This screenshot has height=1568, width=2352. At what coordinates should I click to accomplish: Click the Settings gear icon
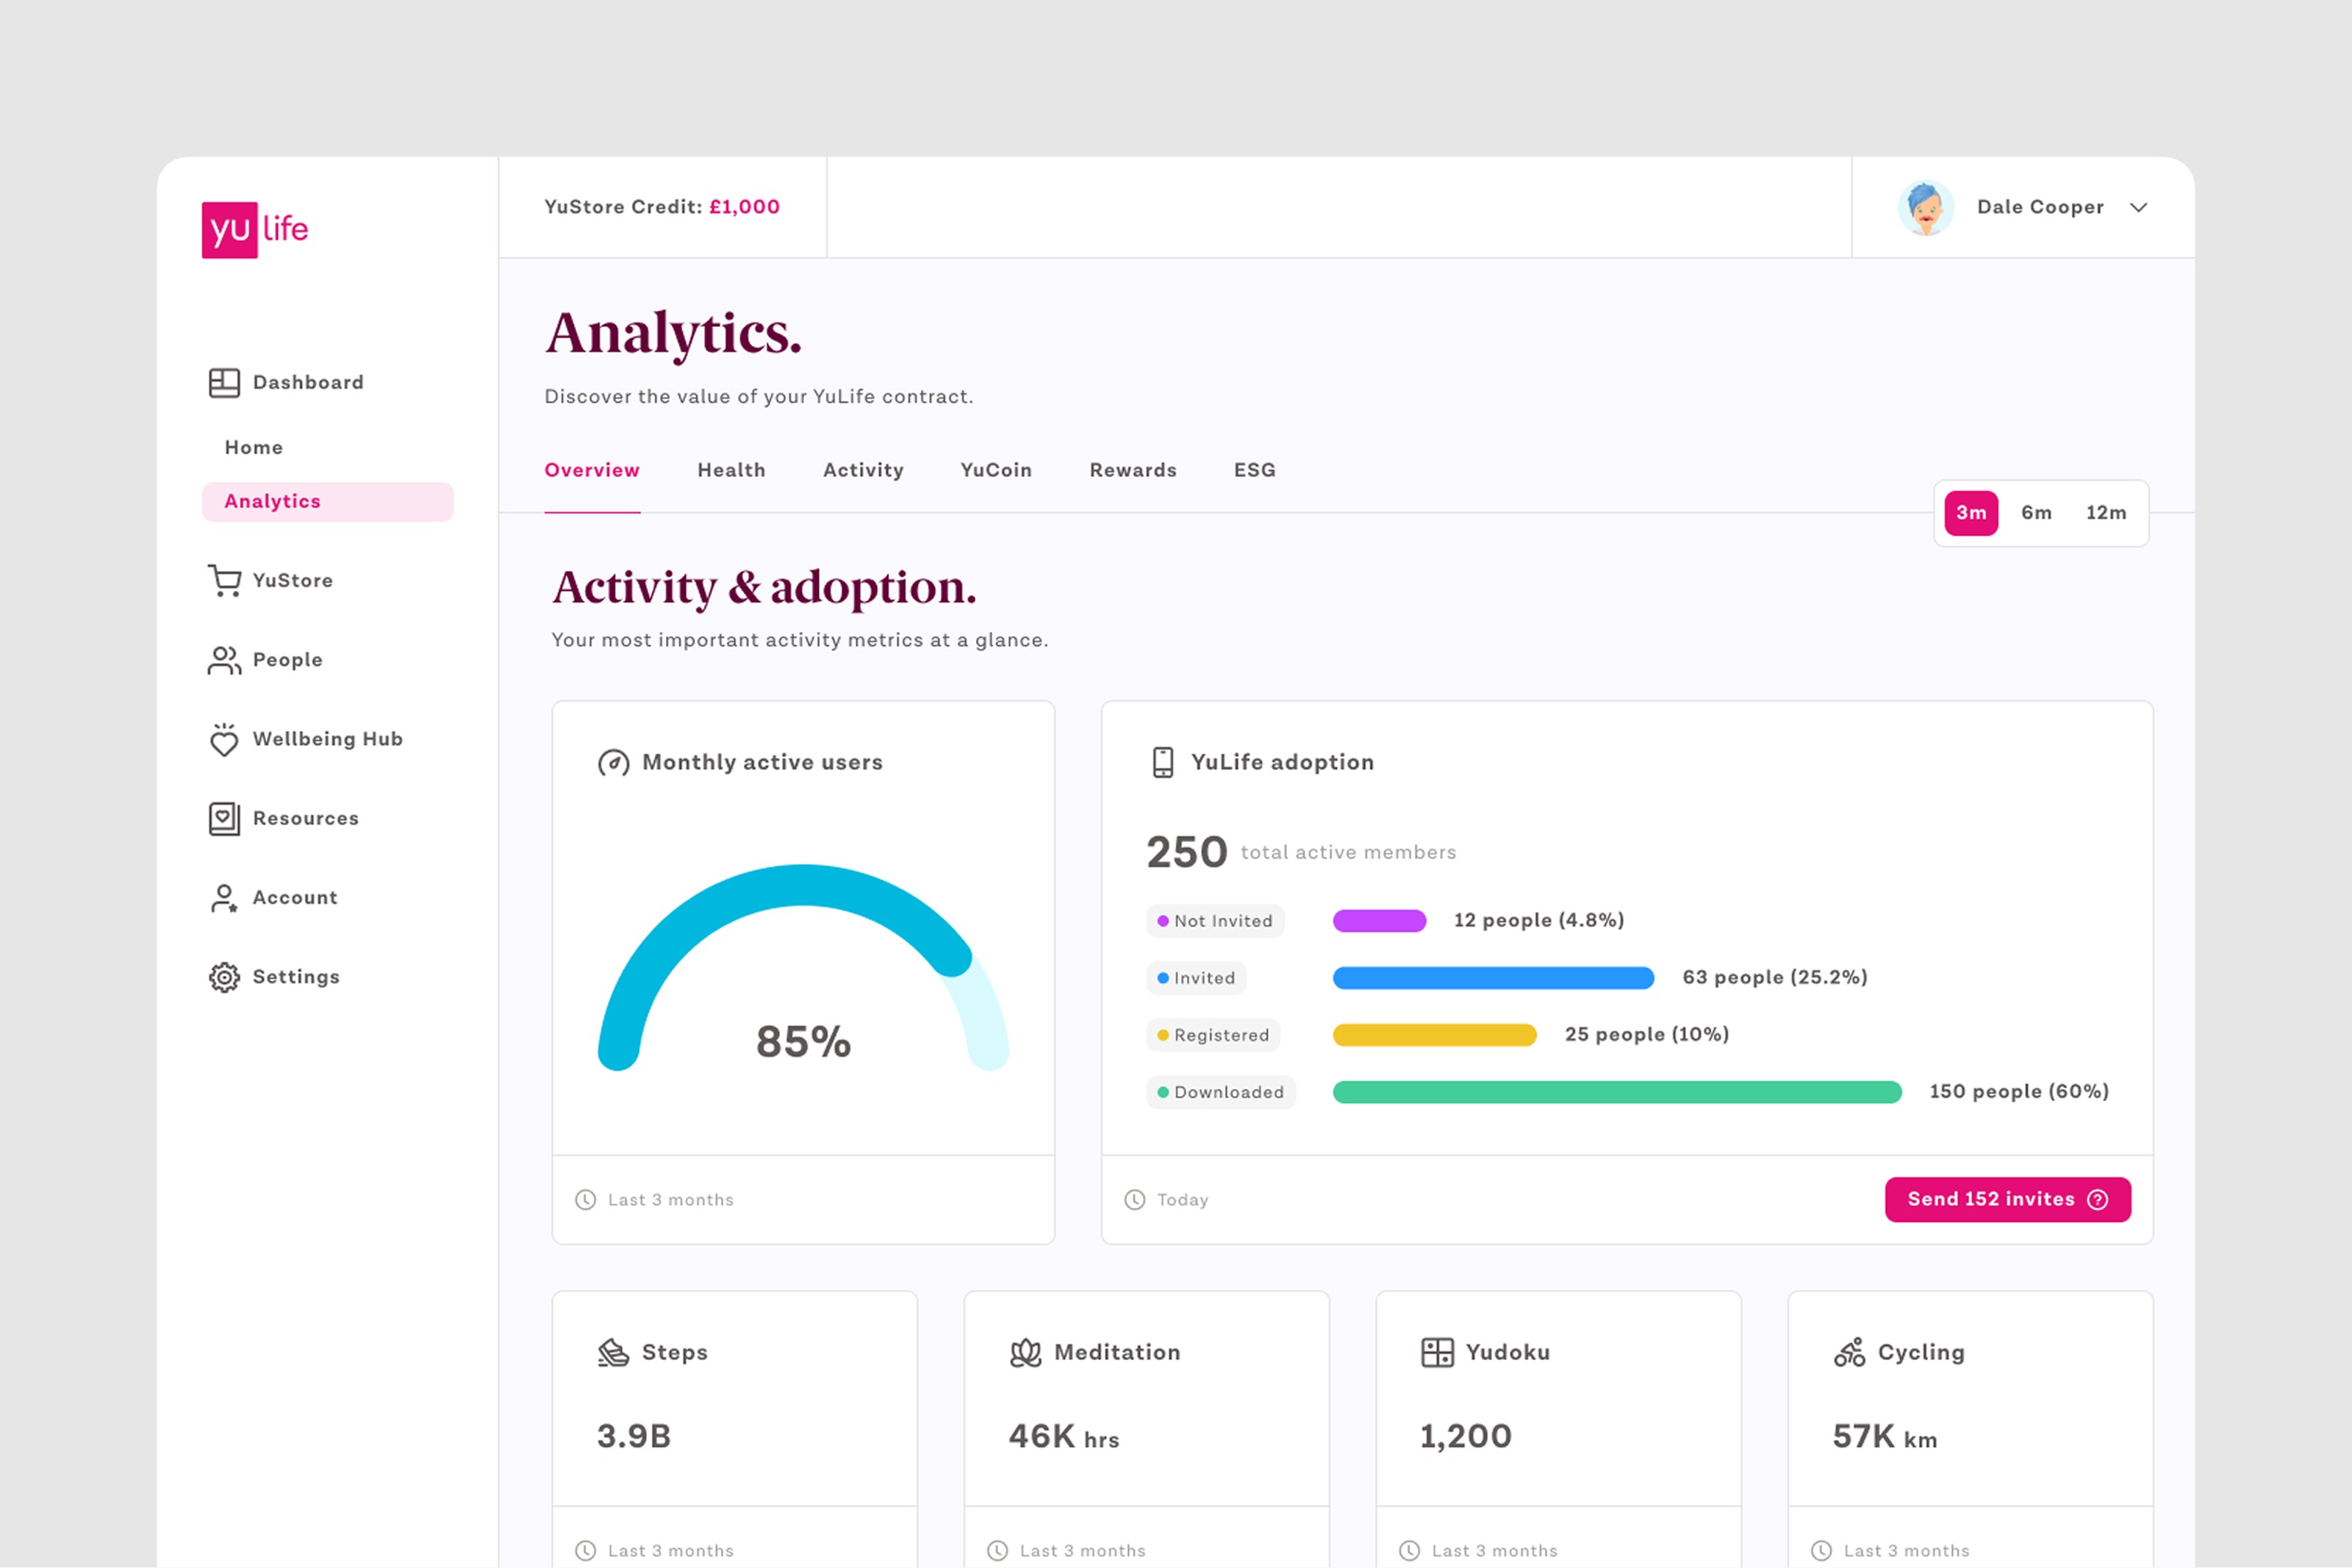pyautogui.click(x=224, y=977)
